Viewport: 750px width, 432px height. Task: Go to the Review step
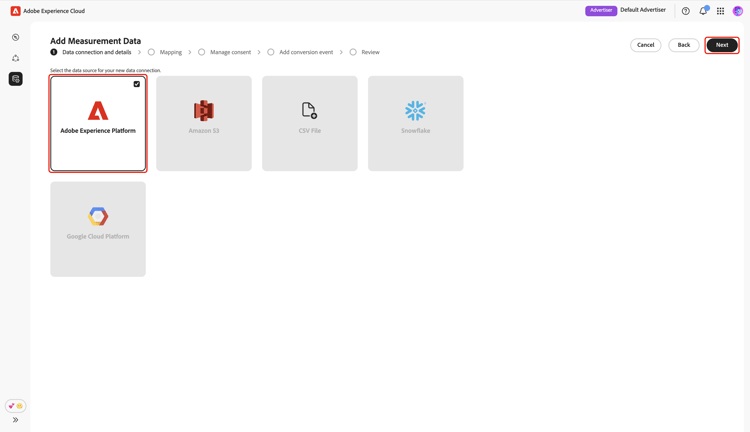(365, 52)
